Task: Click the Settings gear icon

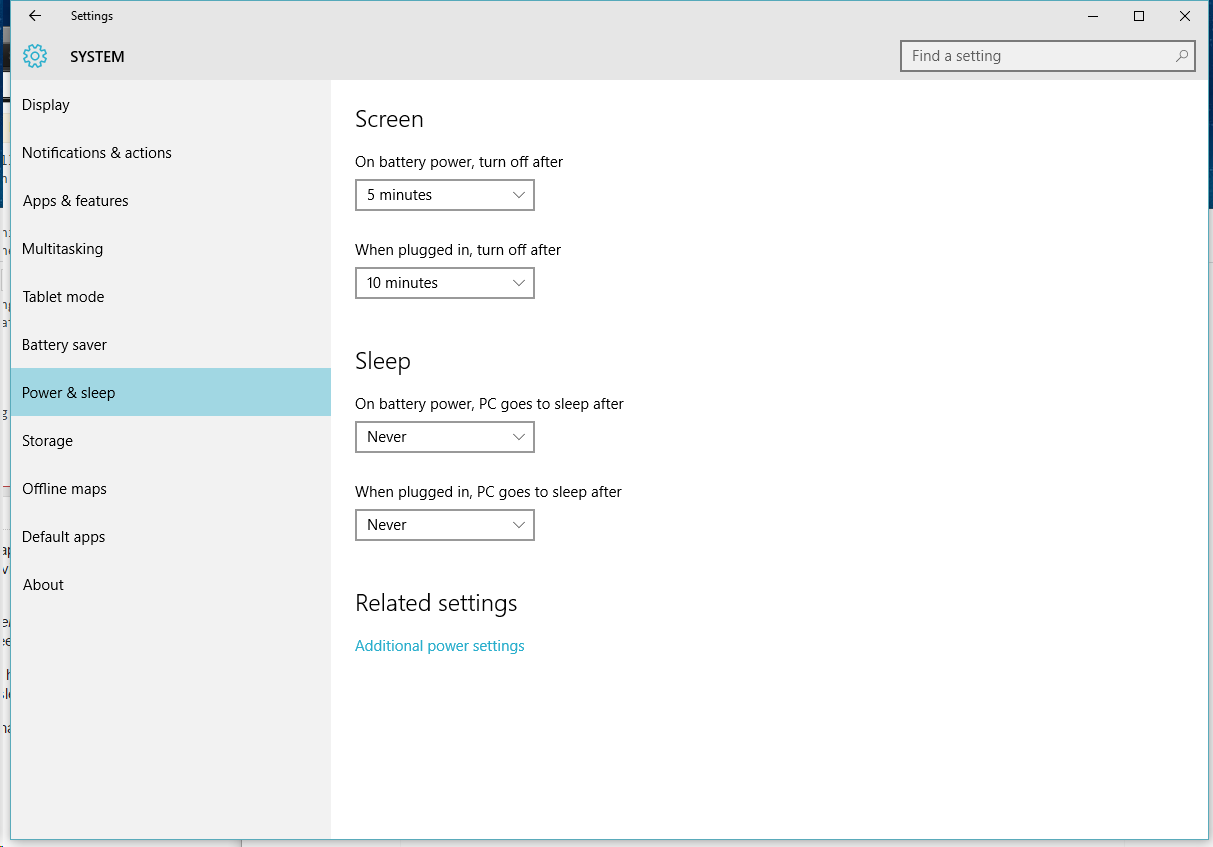Action: (x=34, y=56)
